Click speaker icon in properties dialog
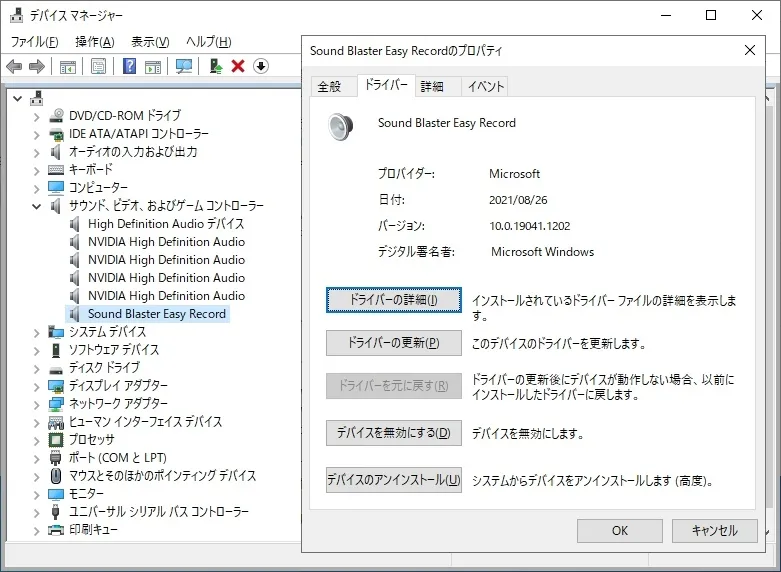Viewport: 781px width, 572px height. point(341,126)
